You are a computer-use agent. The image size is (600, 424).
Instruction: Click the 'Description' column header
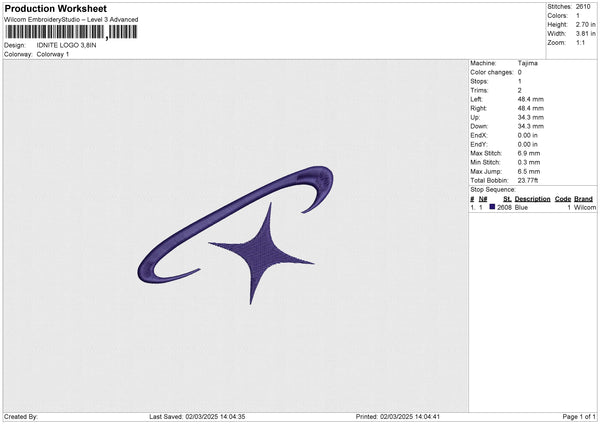point(532,199)
